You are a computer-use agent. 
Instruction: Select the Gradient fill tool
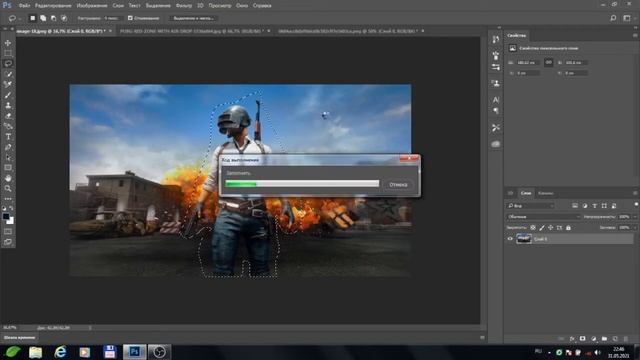(8, 126)
